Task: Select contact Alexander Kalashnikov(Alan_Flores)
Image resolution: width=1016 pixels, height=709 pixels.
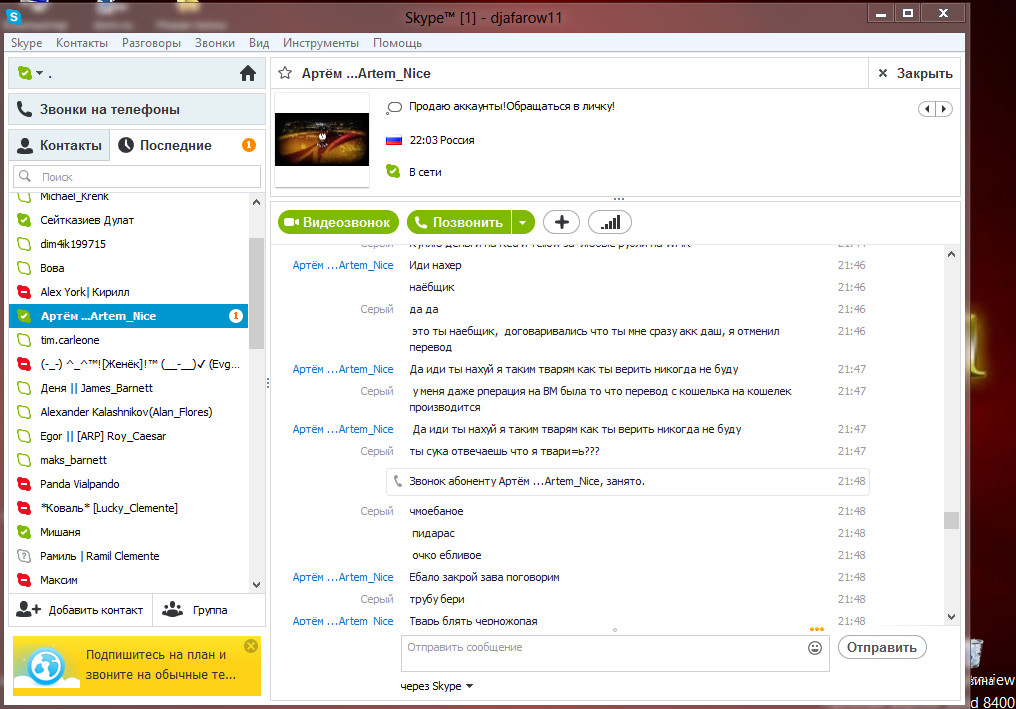Action: [128, 412]
